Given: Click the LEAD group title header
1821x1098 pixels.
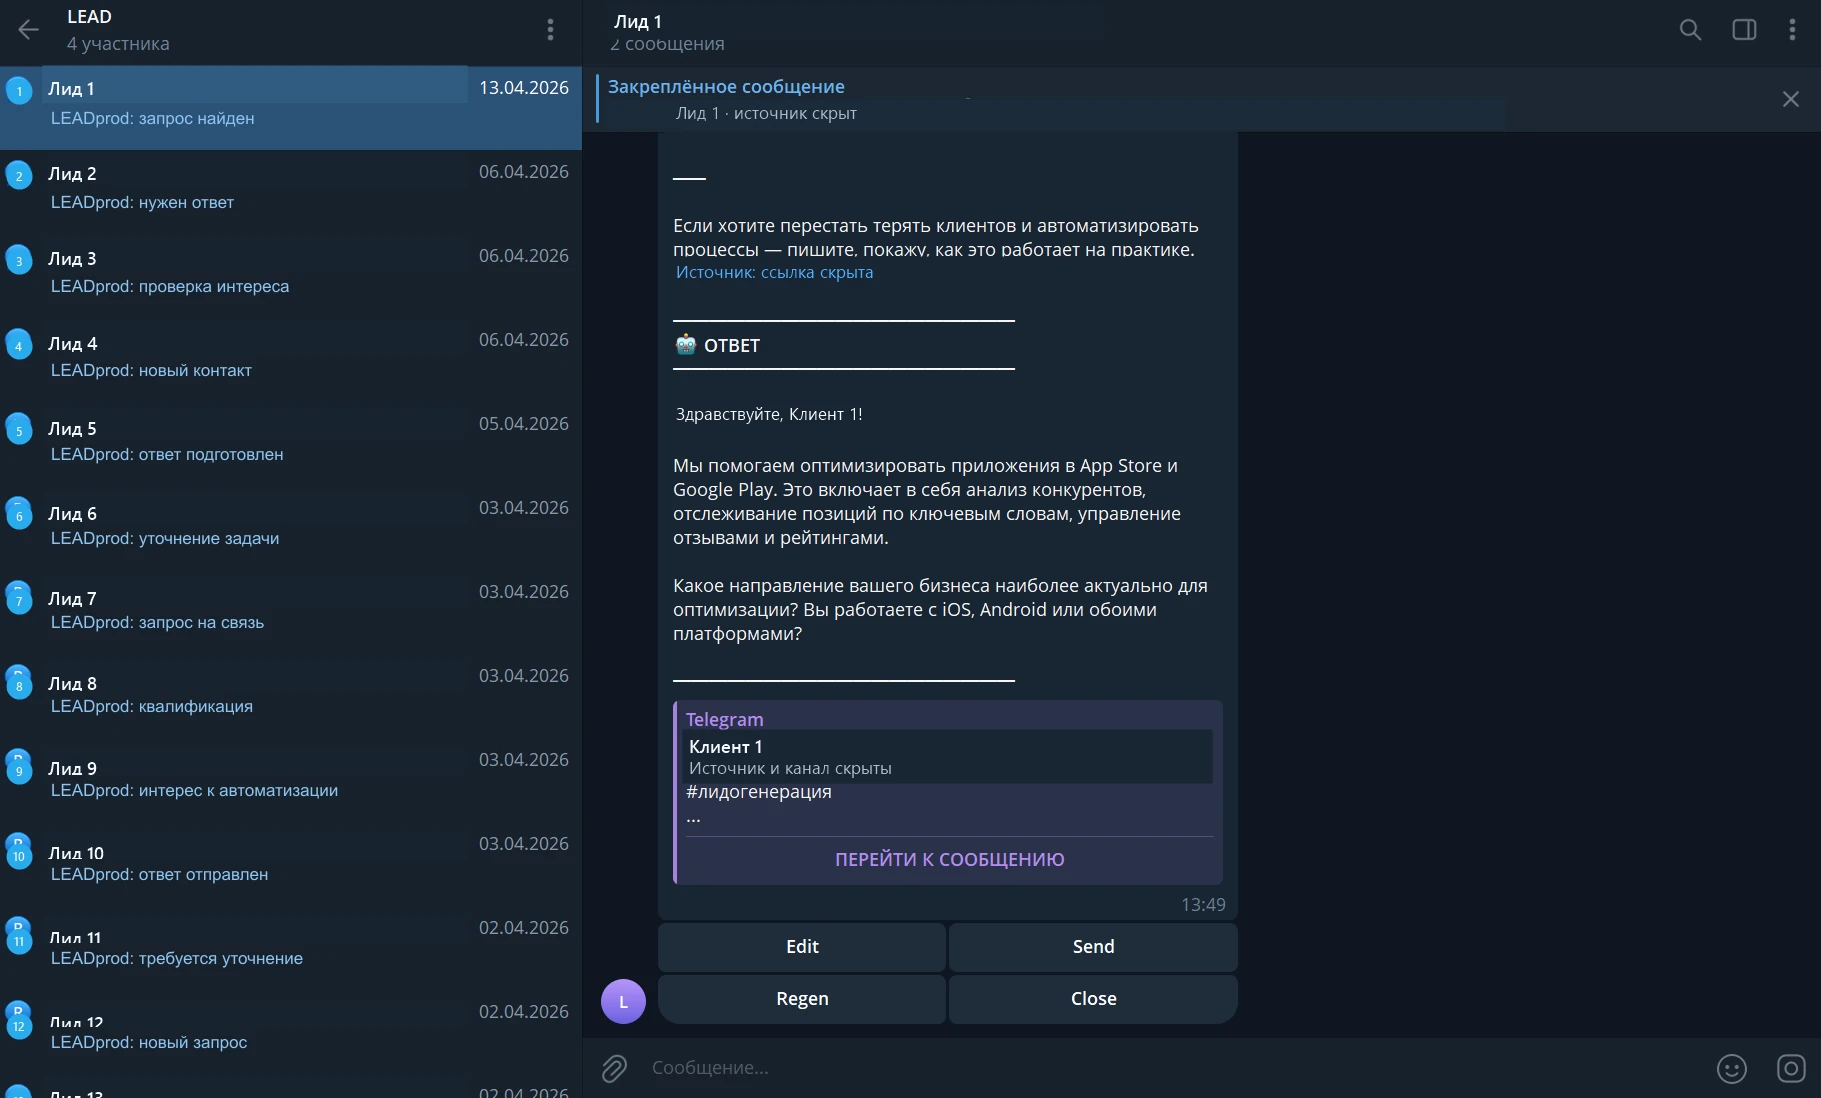Looking at the screenshot, I should [x=89, y=17].
